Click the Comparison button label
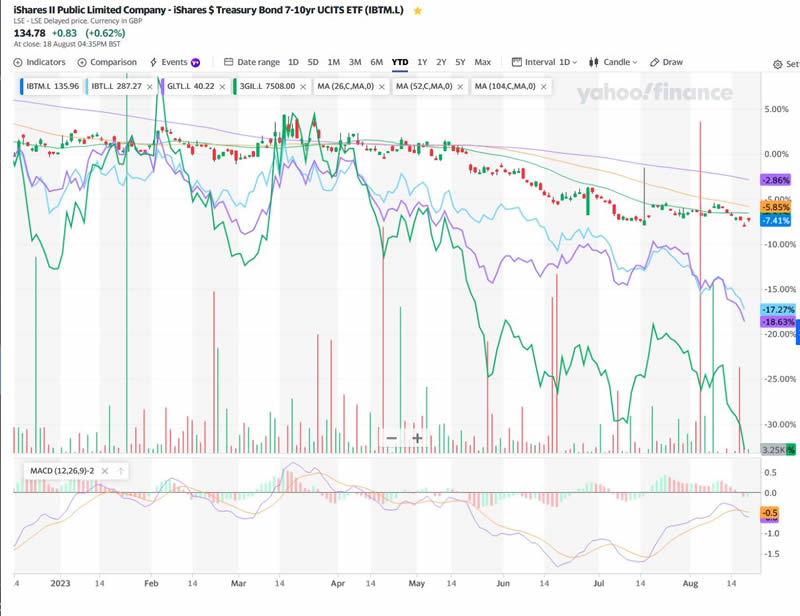This screenshot has width=800, height=616. point(113,62)
